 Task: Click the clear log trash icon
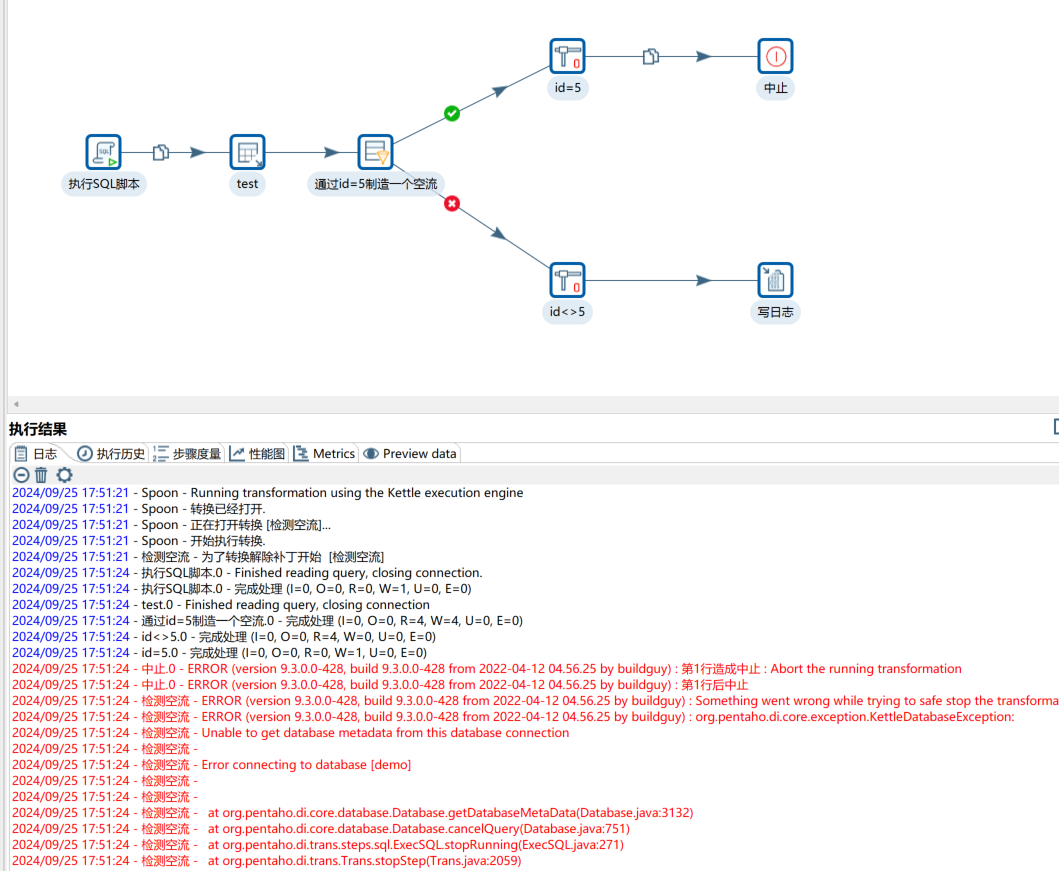click(x=41, y=475)
